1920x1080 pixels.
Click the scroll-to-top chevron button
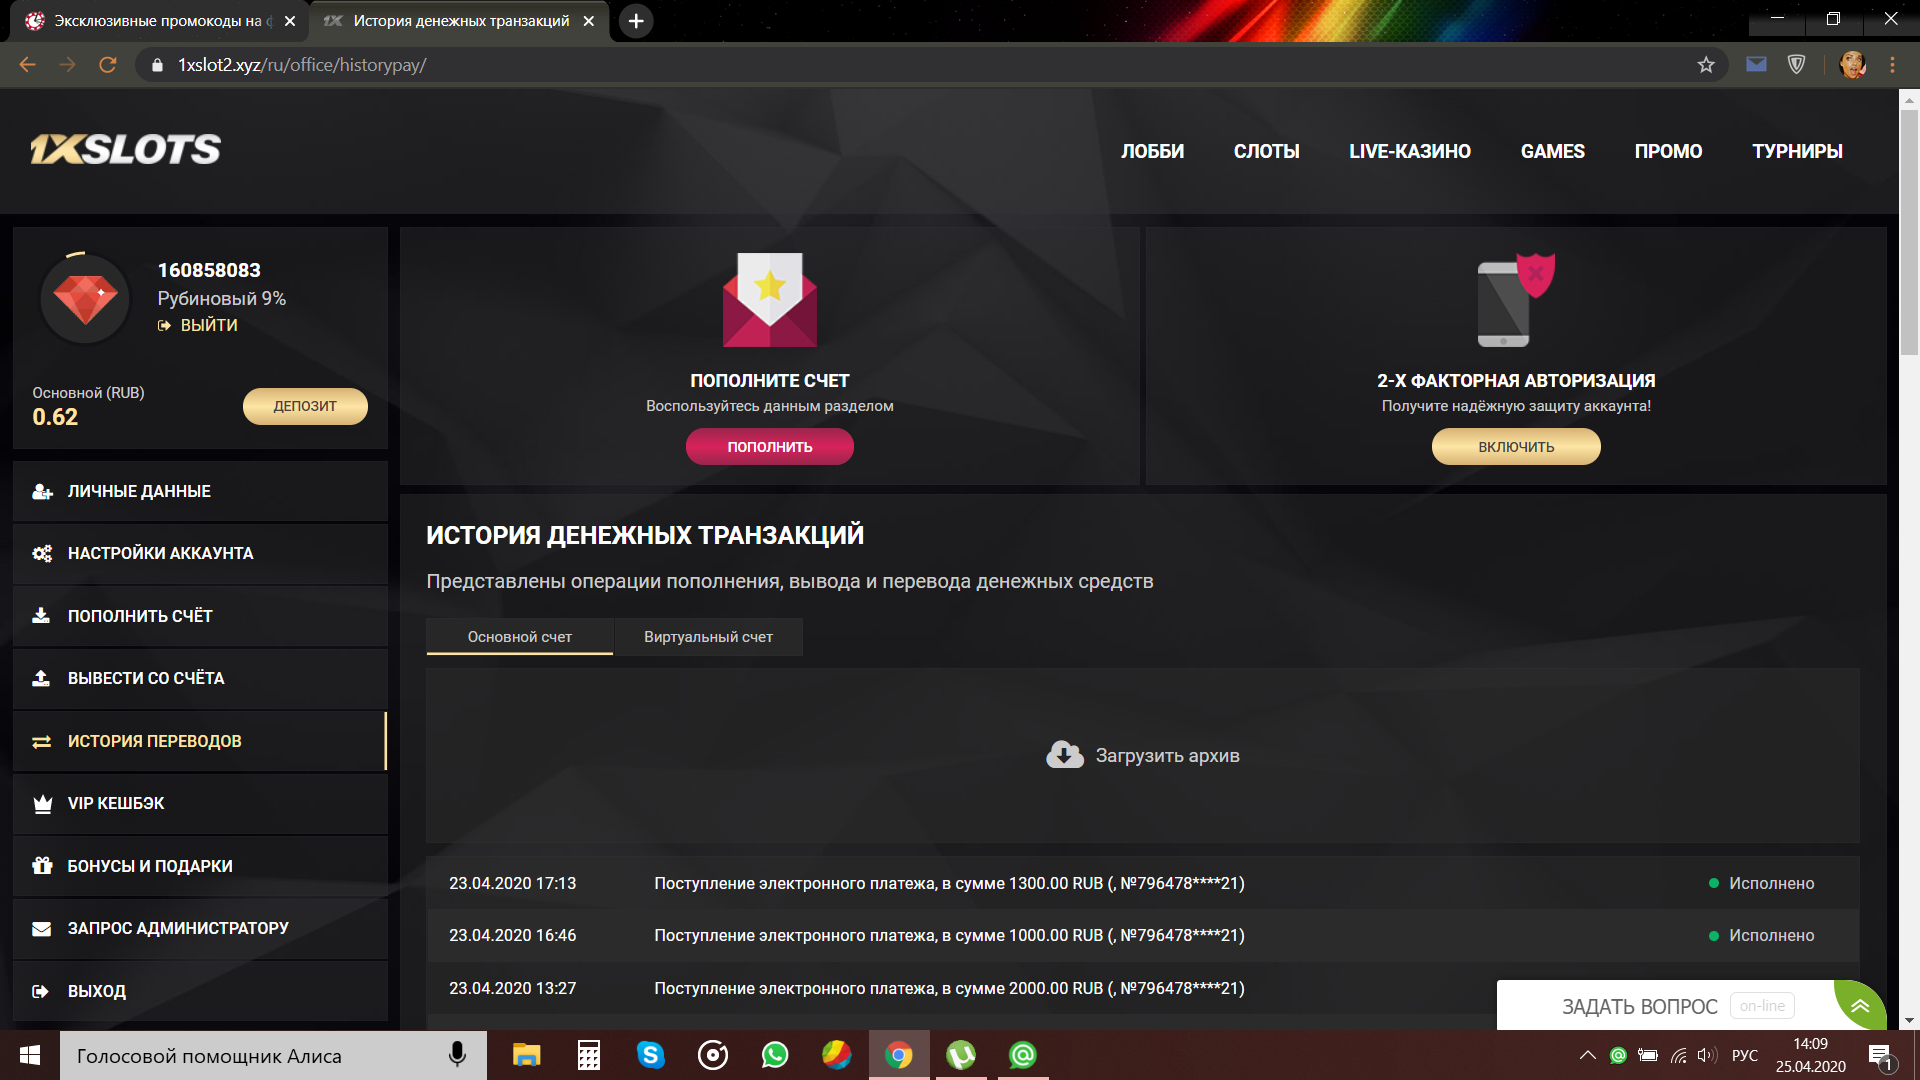coord(1860,1006)
